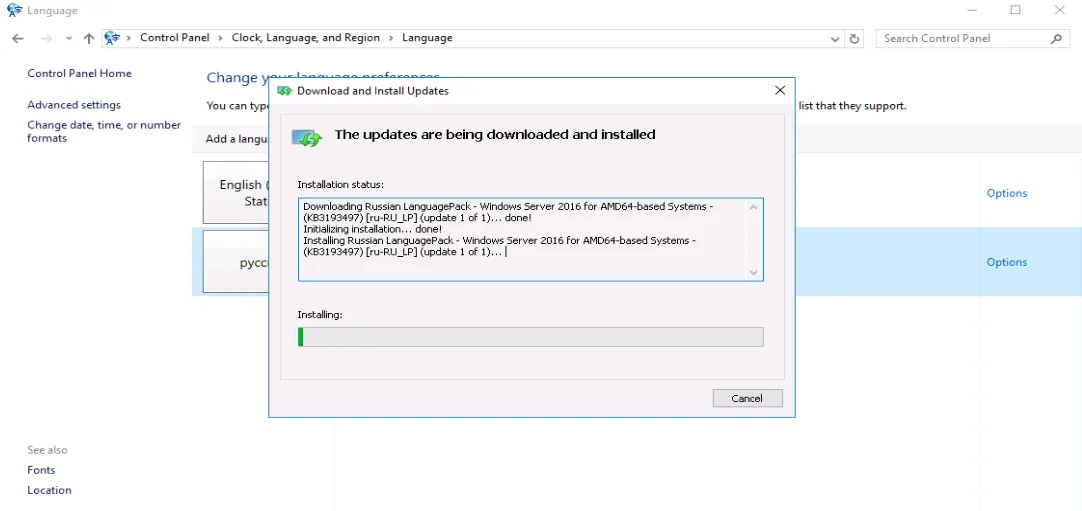
Task: Open Options for the Russian language
Action: coord(1006,262)
